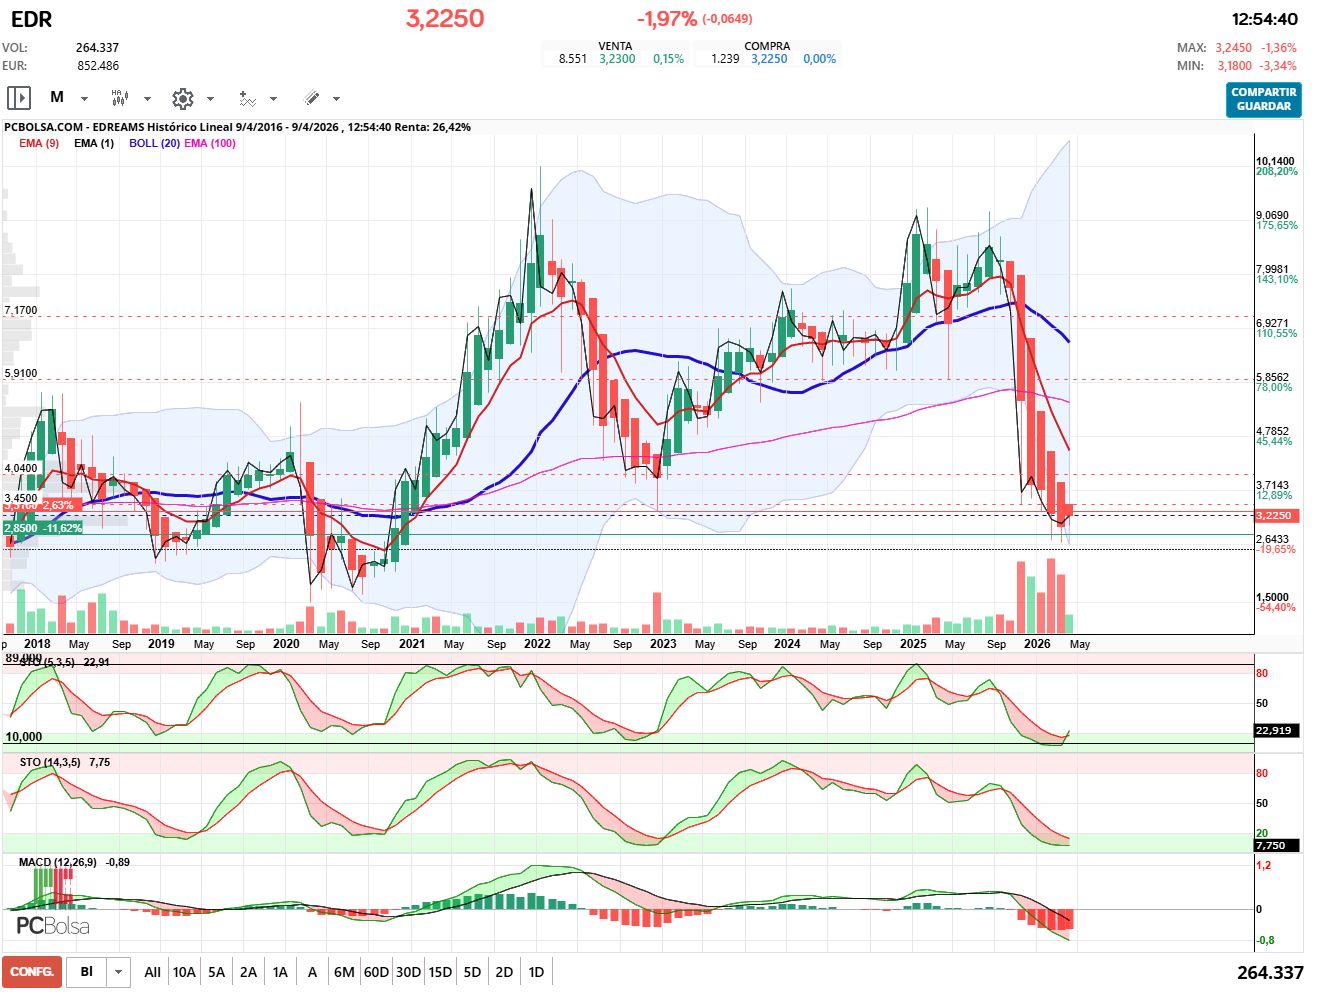This screenshot has width=1317, height=993.
Task: Expand the M timeframe dropdown arrow
Action: (84, 99)
